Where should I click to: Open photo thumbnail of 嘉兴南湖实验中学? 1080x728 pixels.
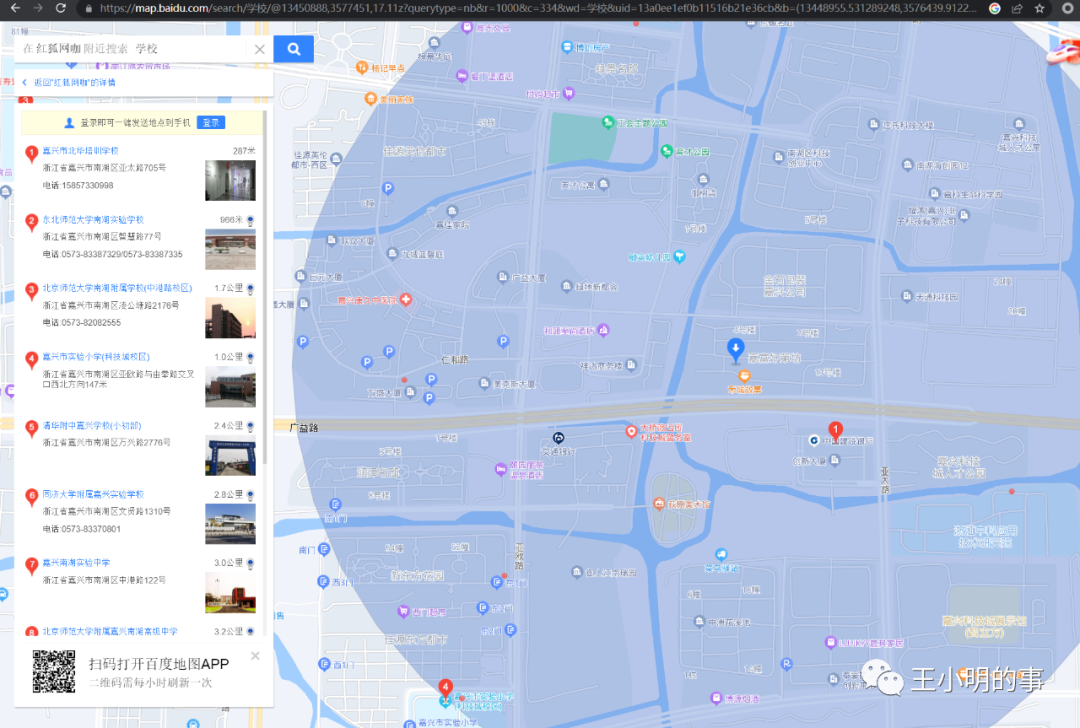tap(230, 593)
